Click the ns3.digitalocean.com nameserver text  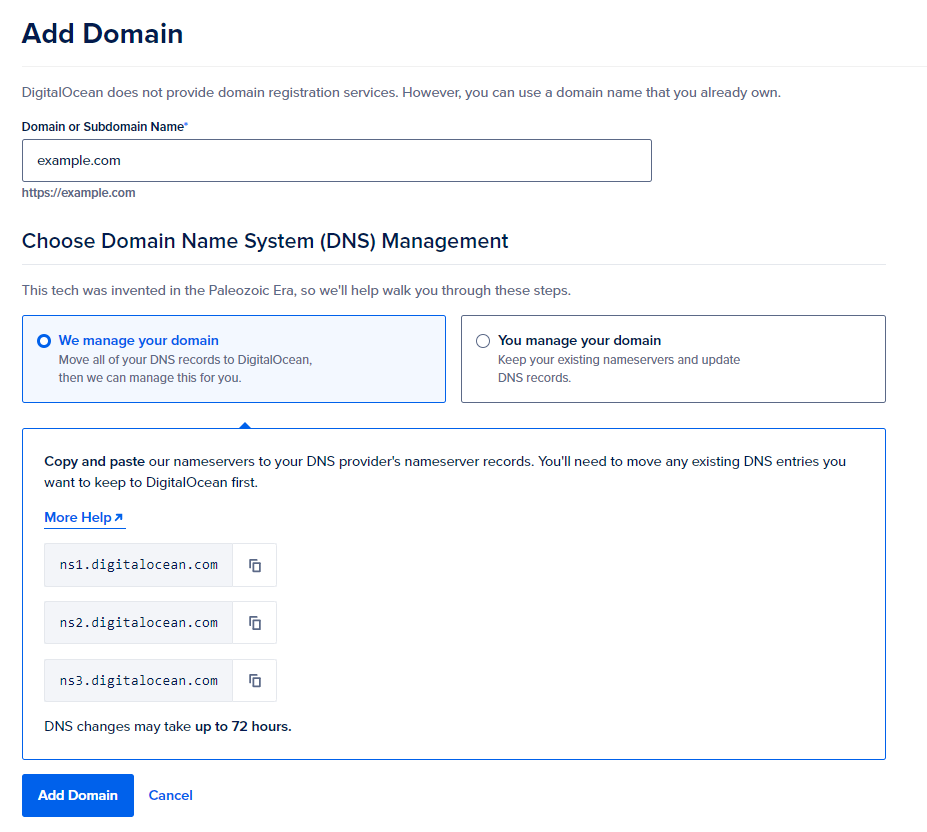pyautogui.click(x=138, y=681)
